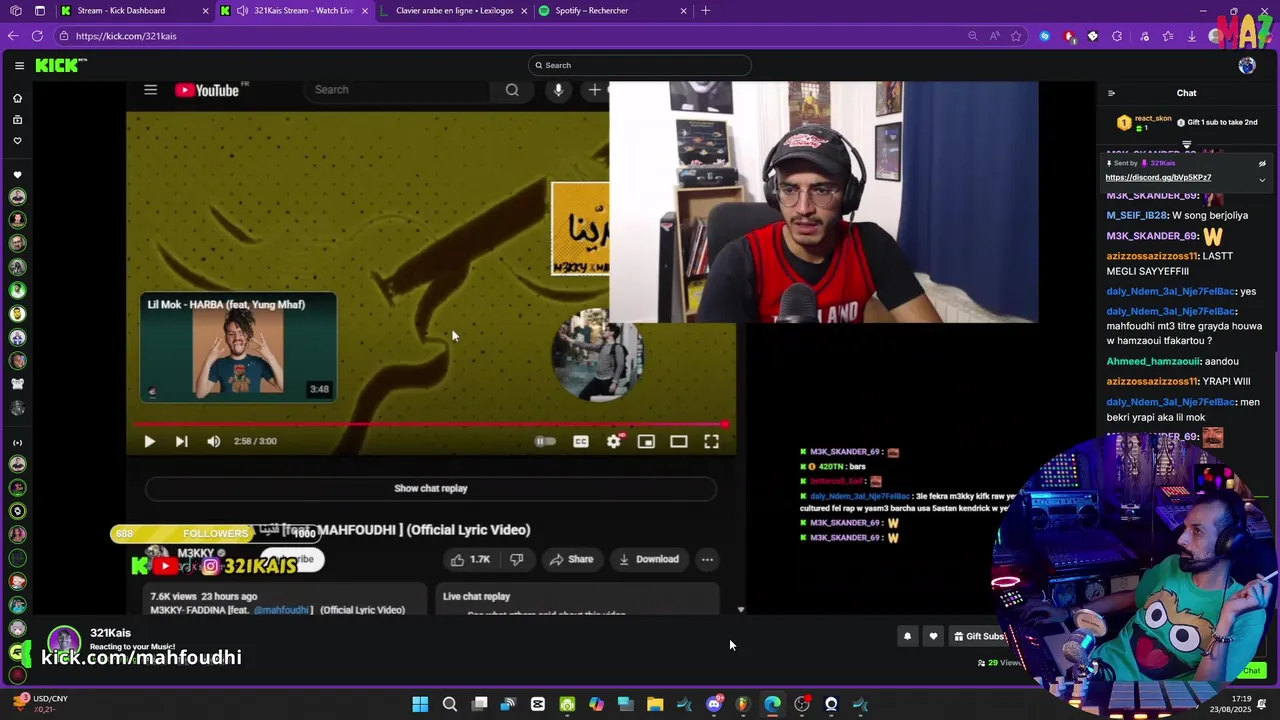Click the Share button under the video
The height and width of the screenshot is (720, 1280).
[x=571, y=559]
